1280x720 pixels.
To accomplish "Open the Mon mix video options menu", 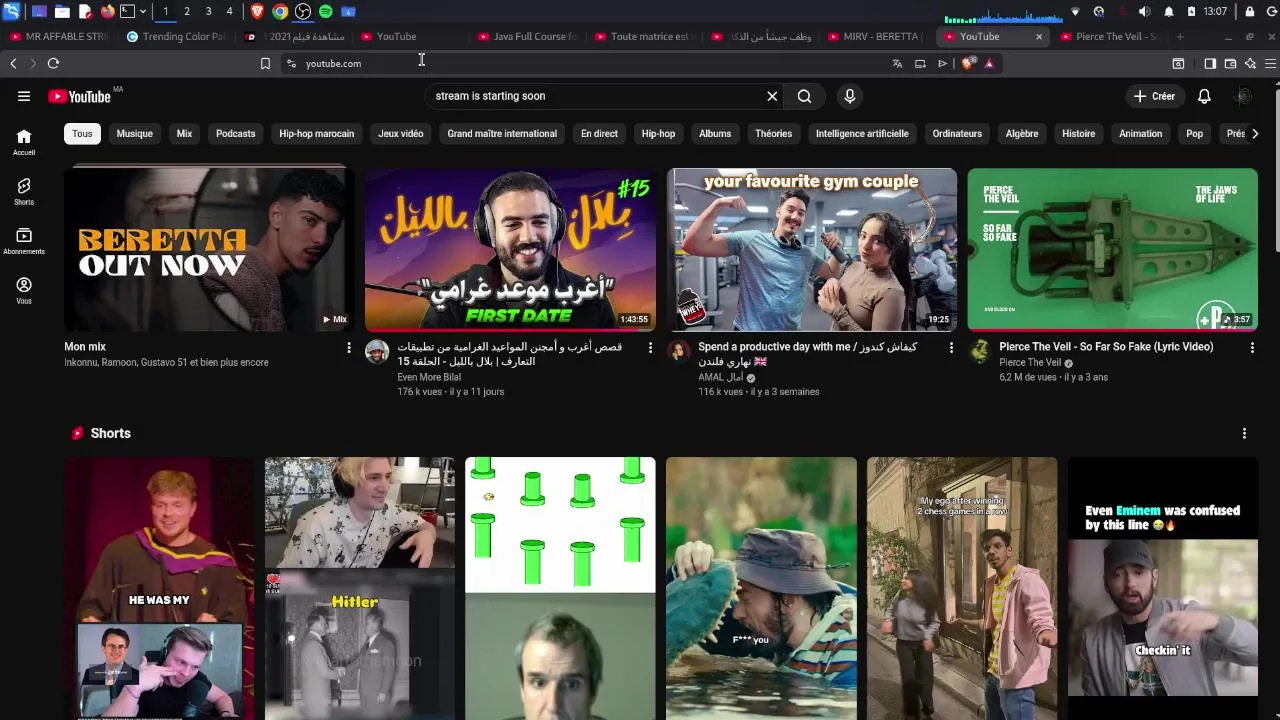I will tap(348, 348).
